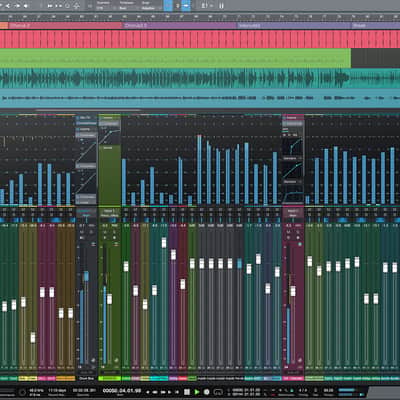The width and height of the screenshot is (400, 400).
Task: Mute the expanded magenta channel
Action: click(289, 232)
